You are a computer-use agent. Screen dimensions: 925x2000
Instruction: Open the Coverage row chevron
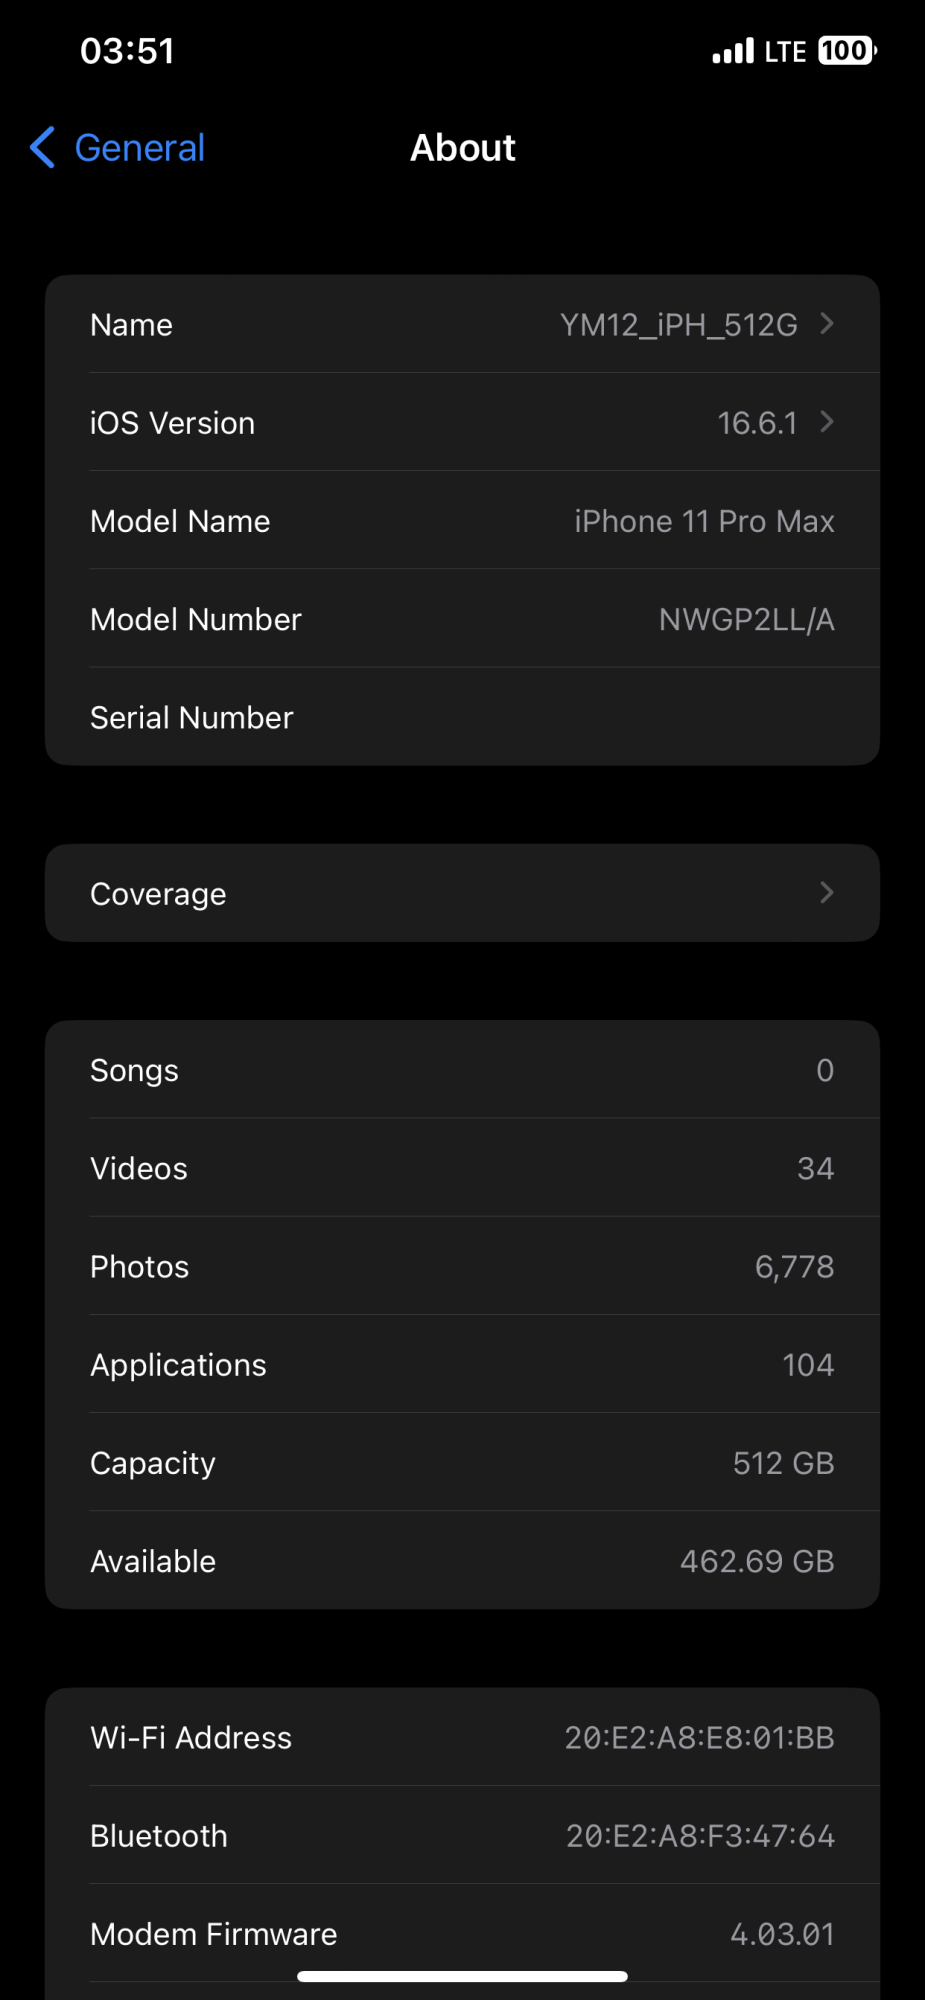827,892
